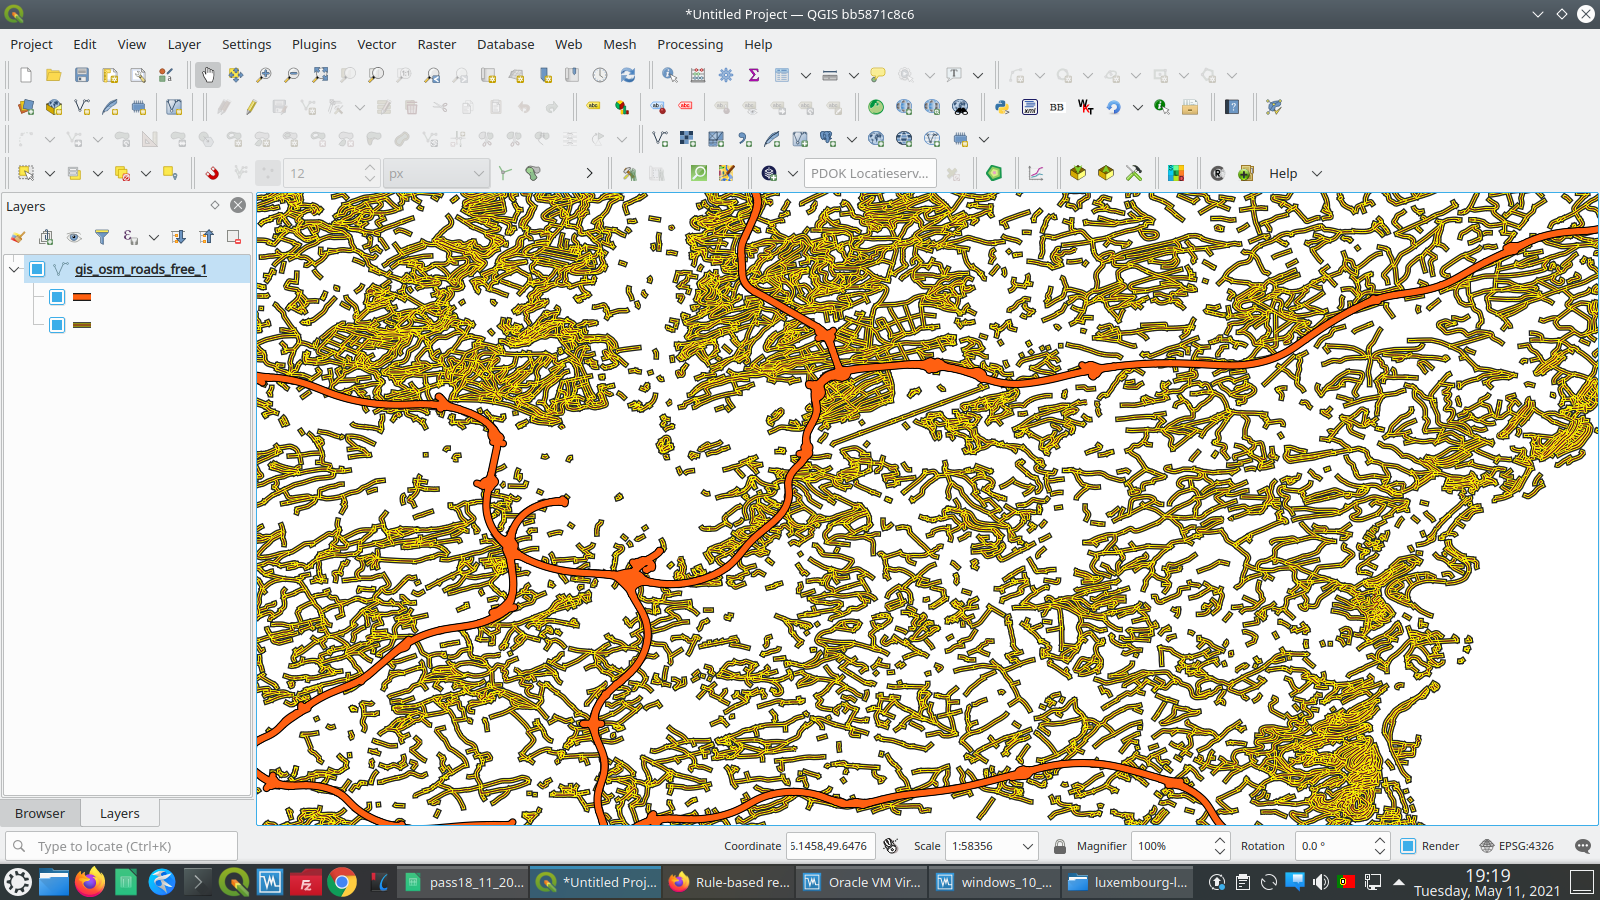Select the Pan Map tool
The height and width of the screenshot is (900, 1600).
207,75
